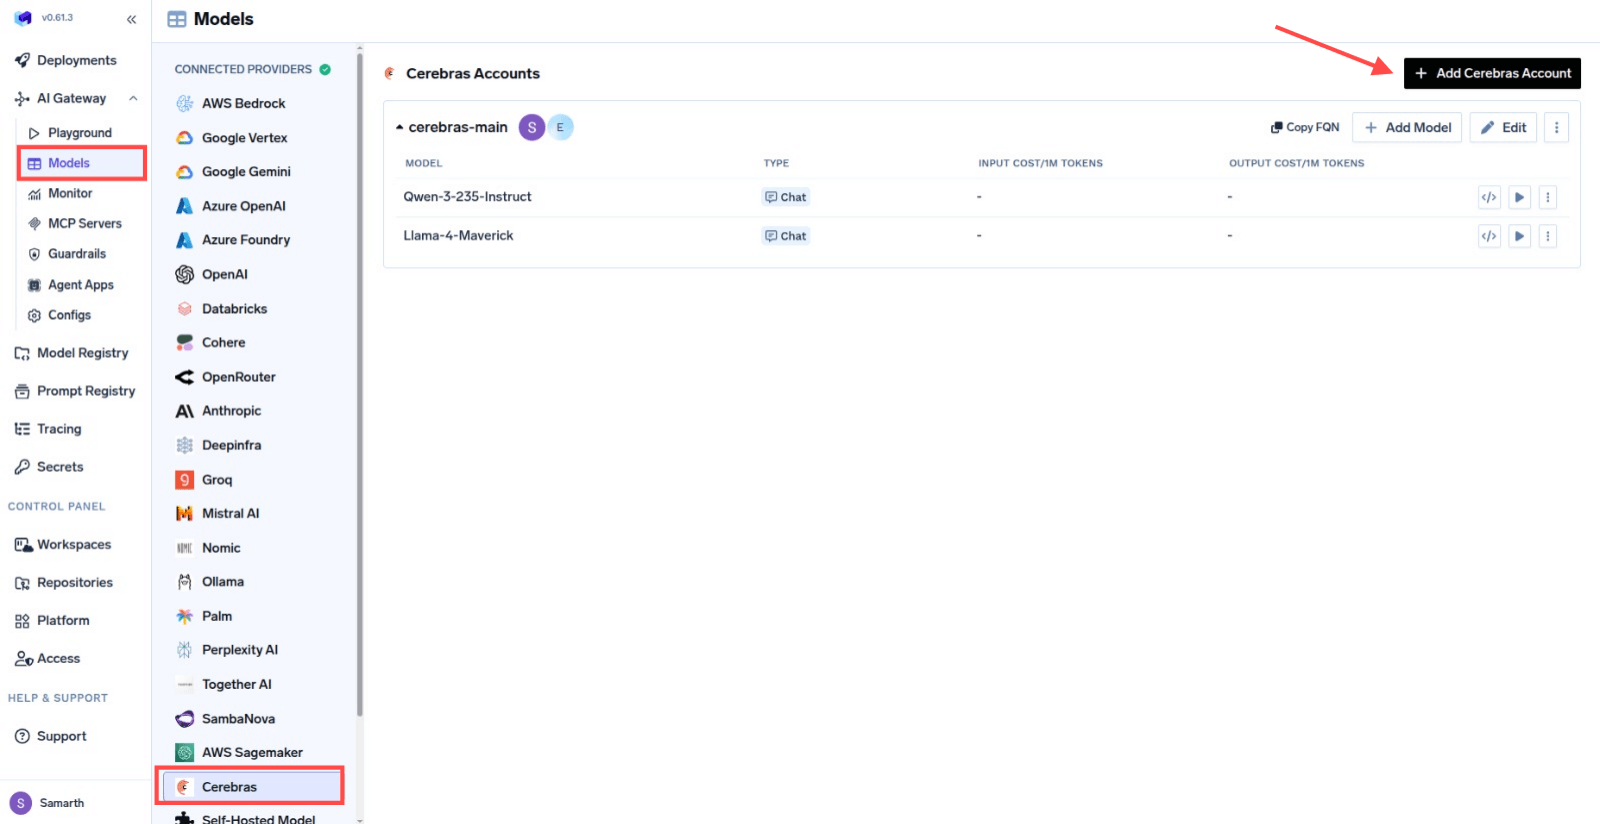Open Platform settings
This screenshot has height=824, width=1600.
click(x=52, y=621)
